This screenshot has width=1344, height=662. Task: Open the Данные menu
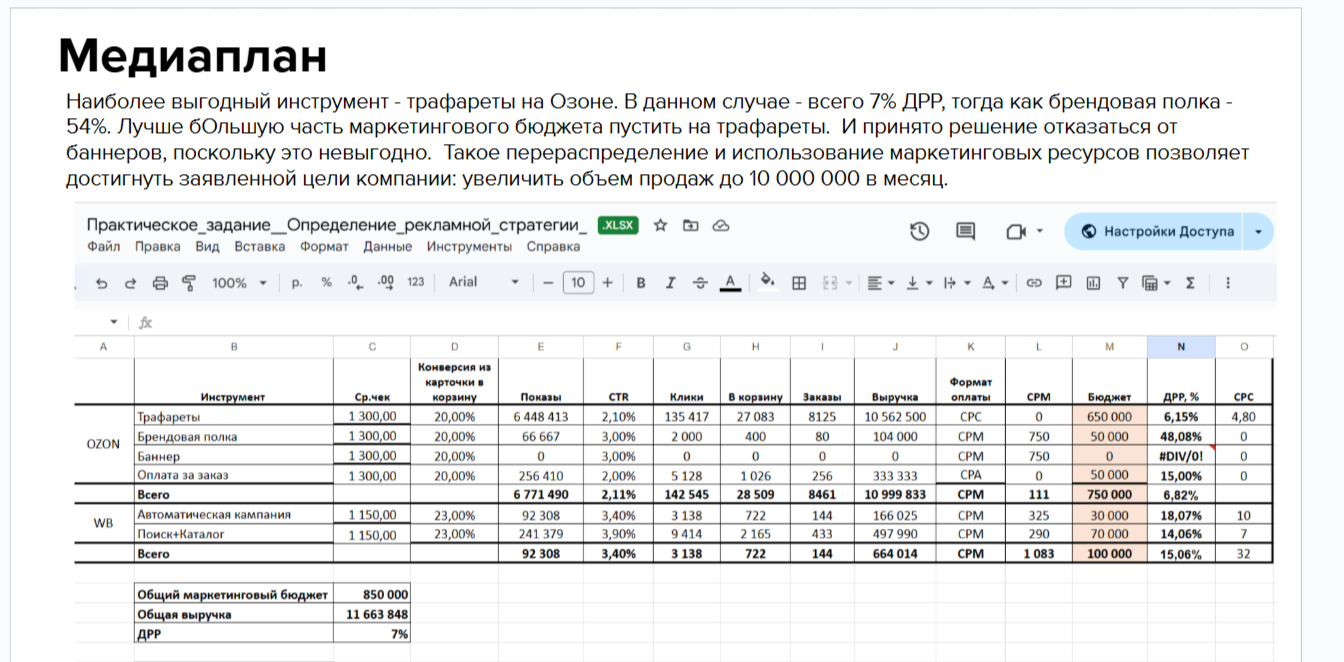pyautogui.click(x=388, y=246)
